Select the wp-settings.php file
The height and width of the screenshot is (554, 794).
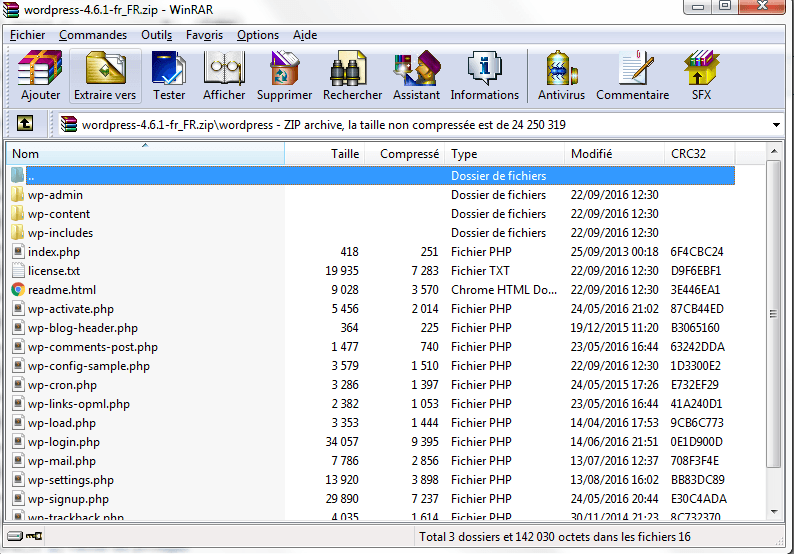70,480
